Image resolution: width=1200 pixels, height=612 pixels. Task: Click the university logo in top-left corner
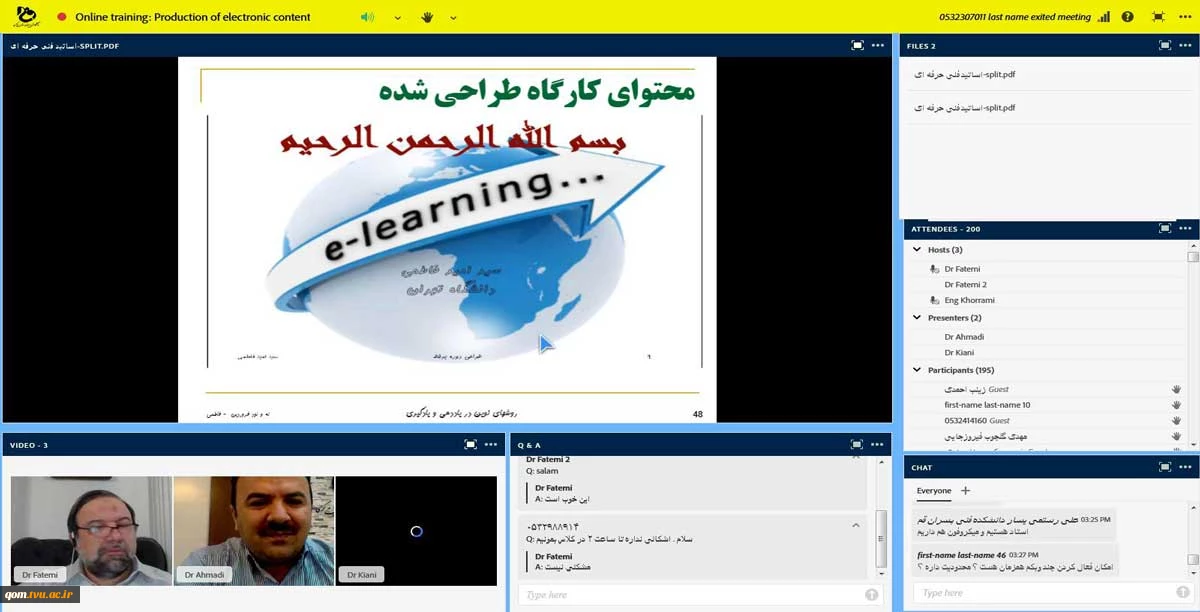pos(26,17)
